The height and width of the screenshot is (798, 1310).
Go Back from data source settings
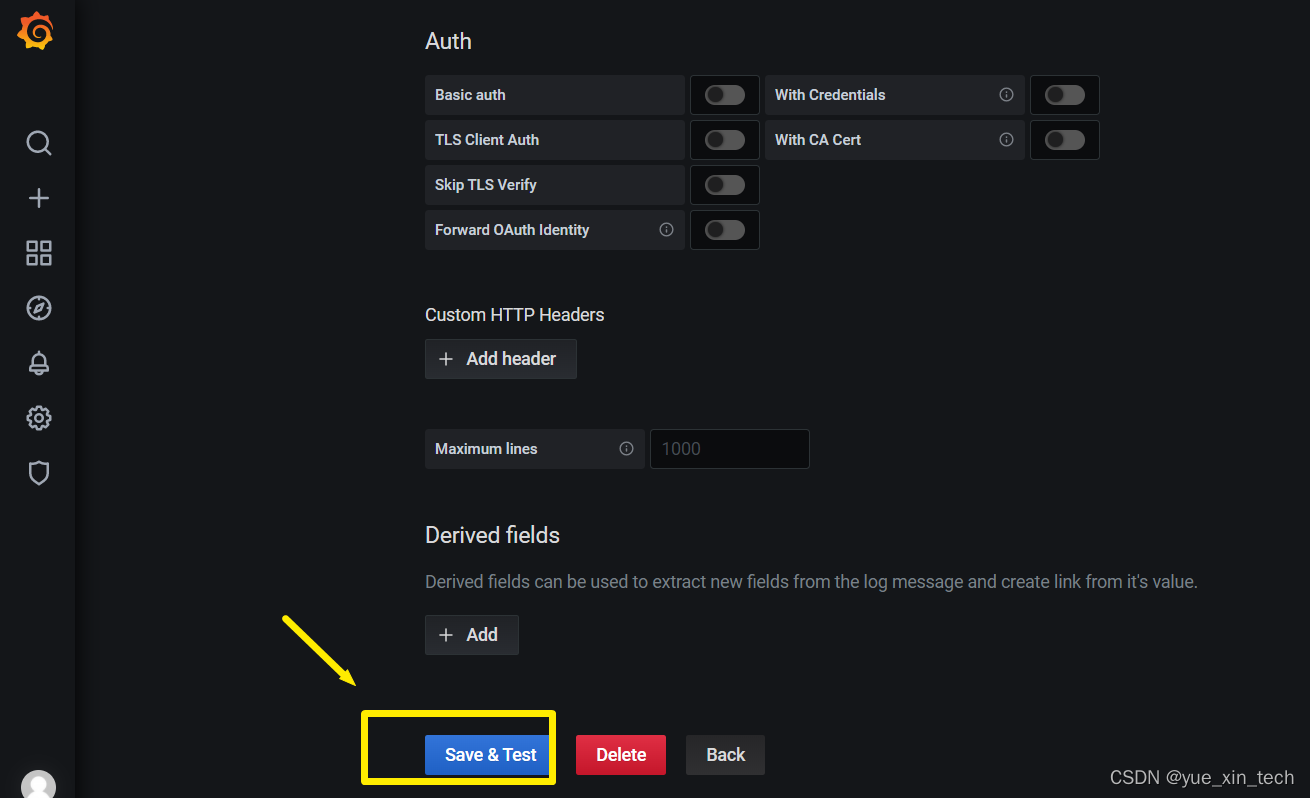[x=725, y=755]
